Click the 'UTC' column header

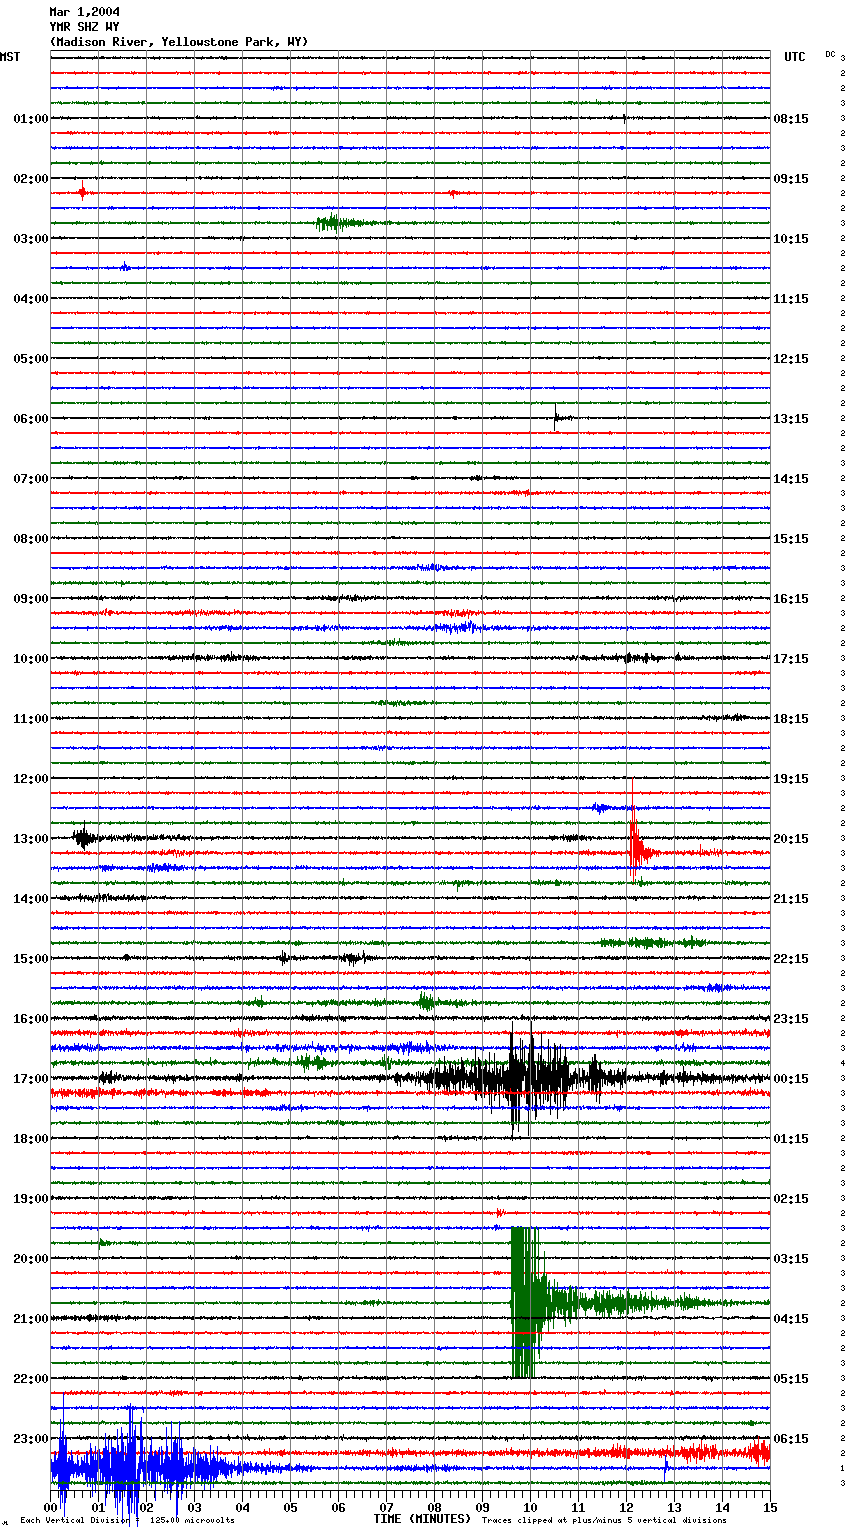[x=795, y=57]
